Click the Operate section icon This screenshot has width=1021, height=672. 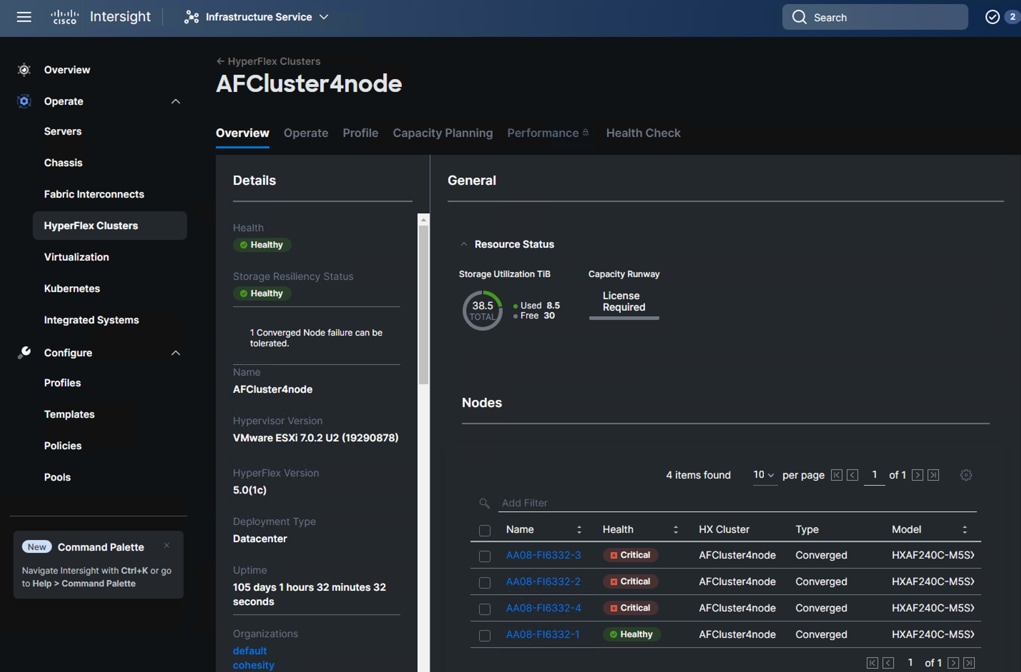coord(24,101)
